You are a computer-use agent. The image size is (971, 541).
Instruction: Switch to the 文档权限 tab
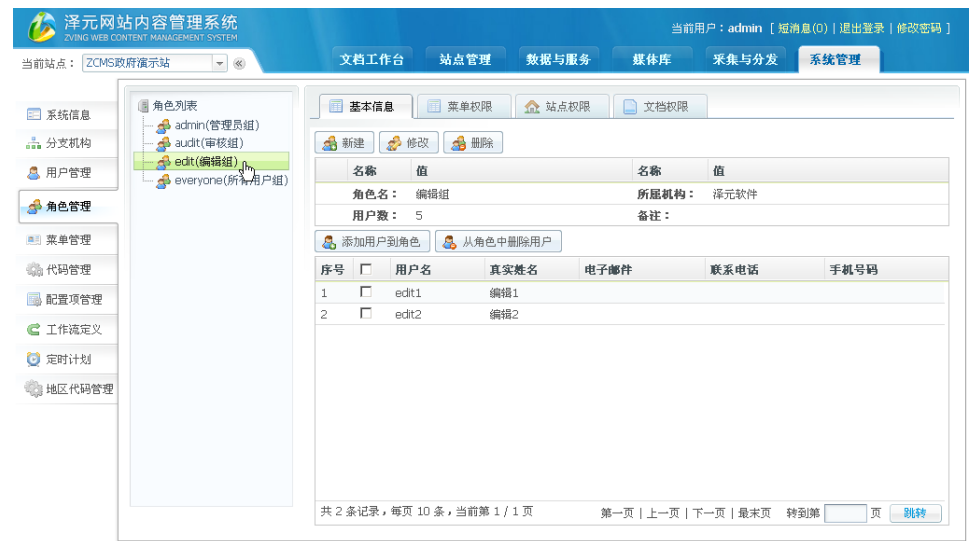pos(660,106)
